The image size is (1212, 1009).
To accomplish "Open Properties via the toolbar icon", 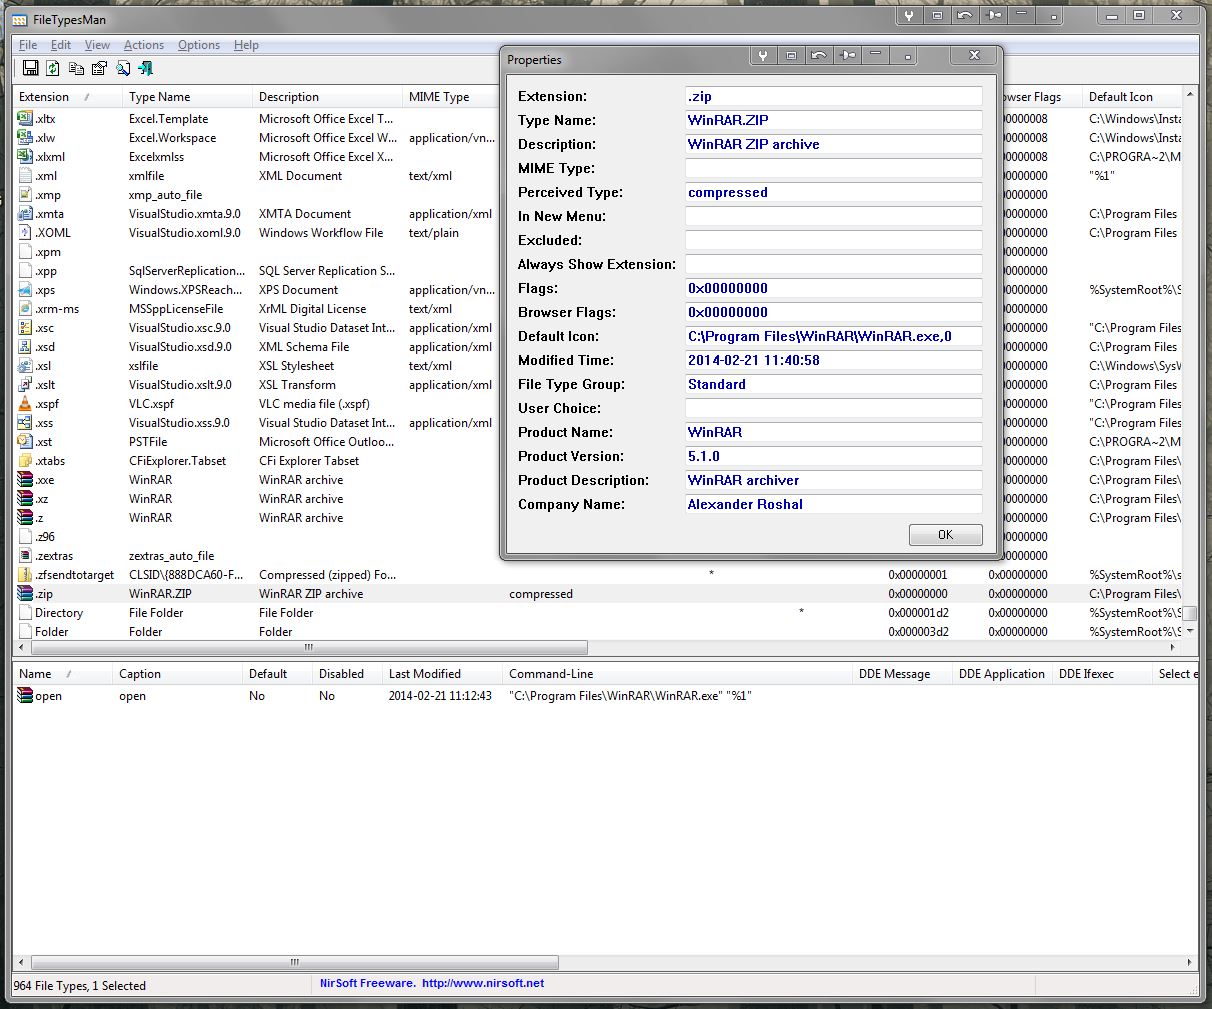I will pyautogui.click(x=99, y=68).
